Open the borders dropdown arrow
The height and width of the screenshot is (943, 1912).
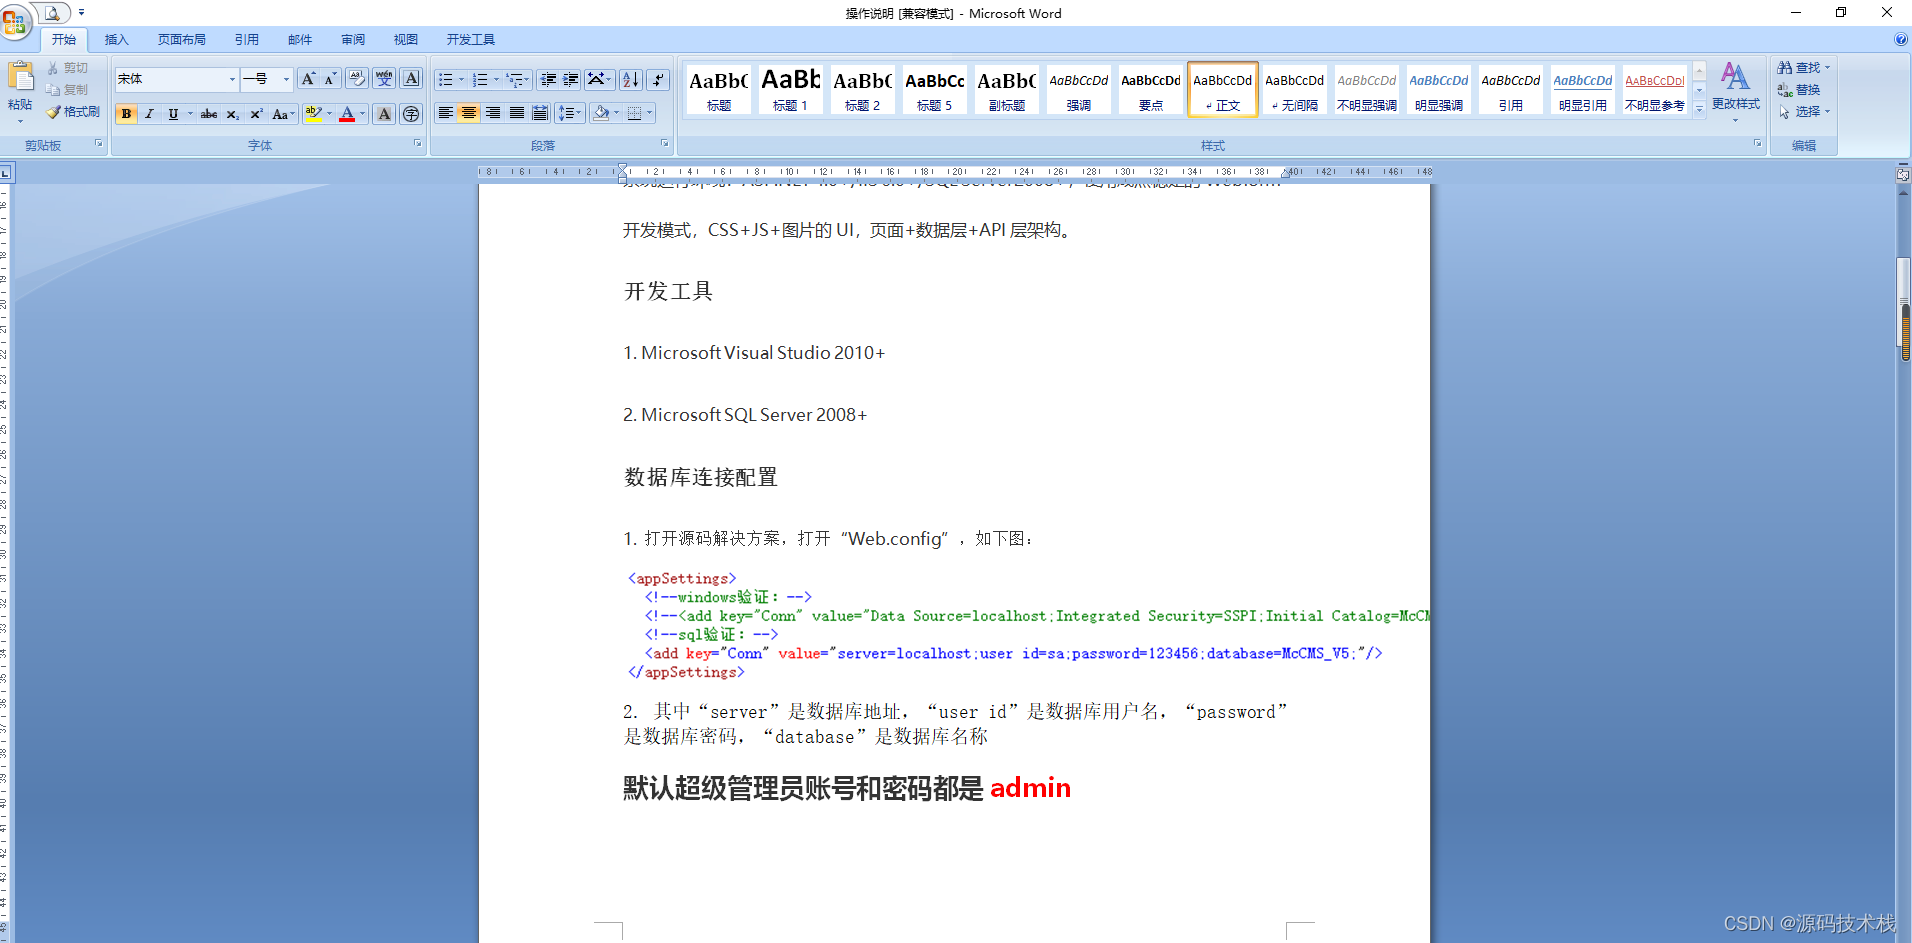(x=650, y=113)
